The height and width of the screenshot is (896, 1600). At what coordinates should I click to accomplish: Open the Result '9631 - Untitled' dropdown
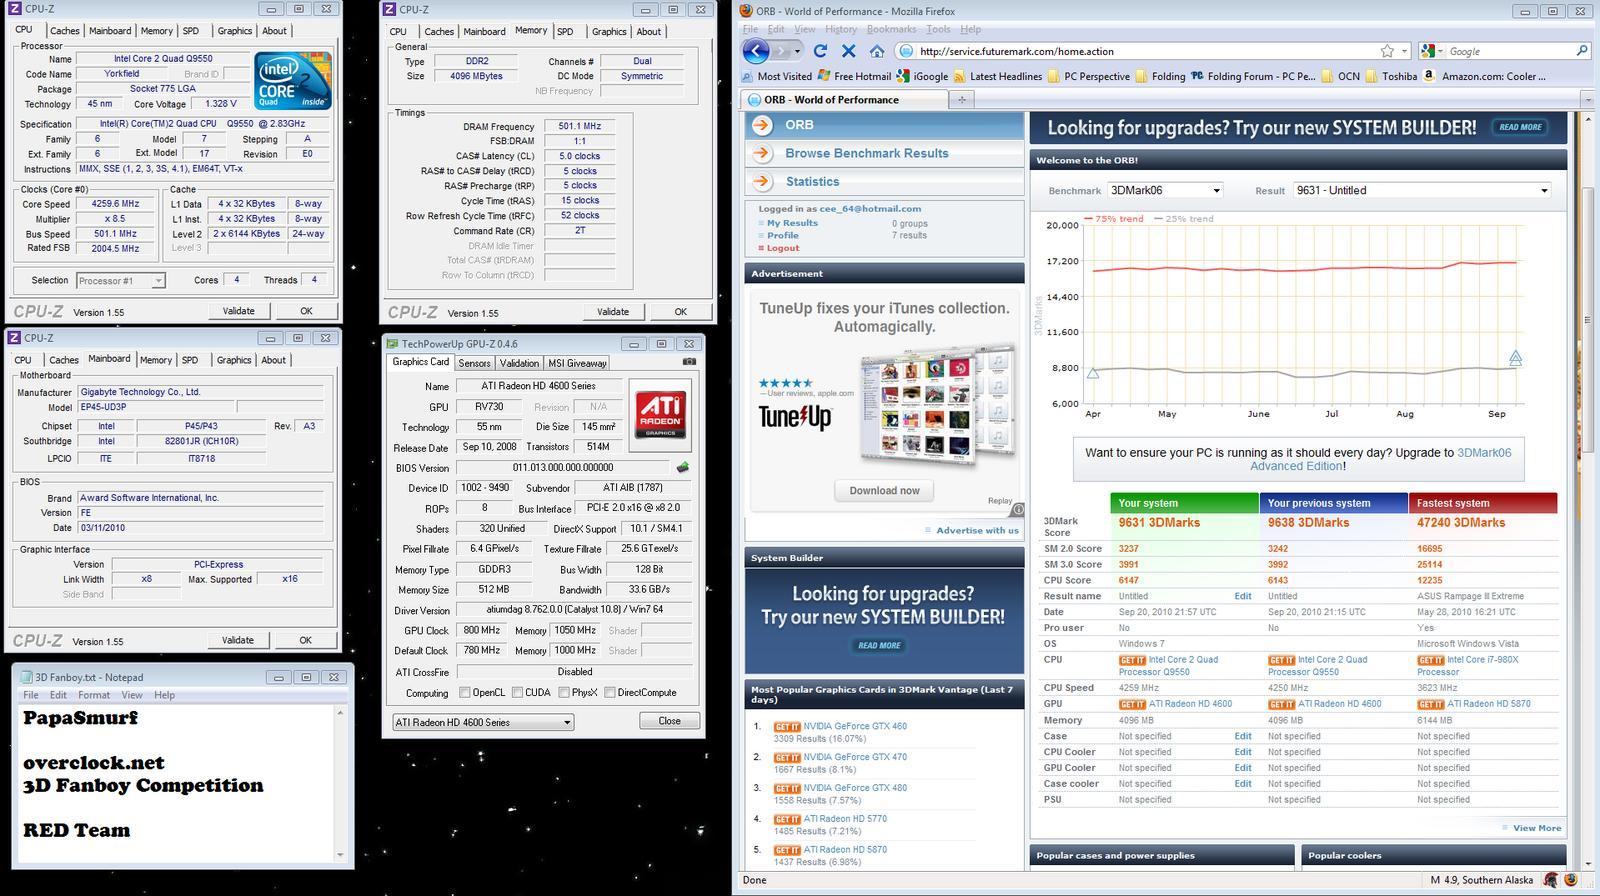(1421, 190)
